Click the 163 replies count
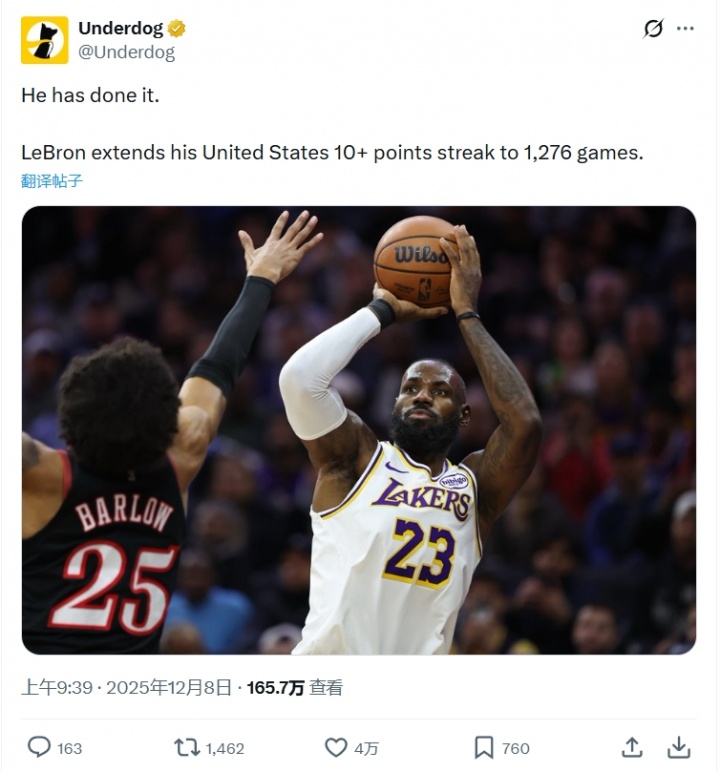The width and height of the screenshot is (720, 772). (x=69, y=748)
